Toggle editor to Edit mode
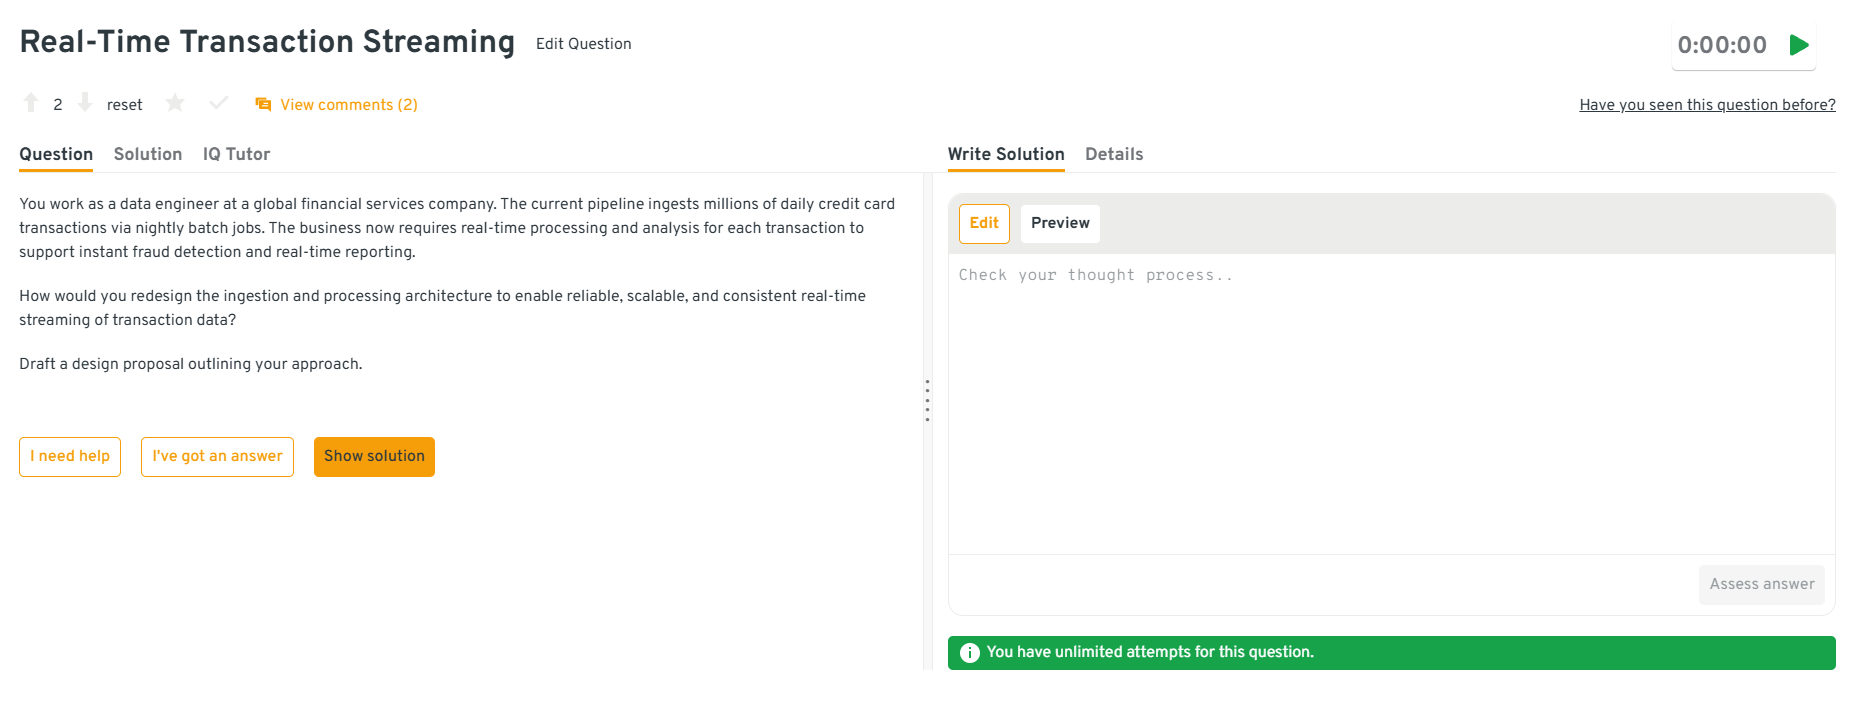The width and height of the screenshot is (1858, 706). (984, 223)
